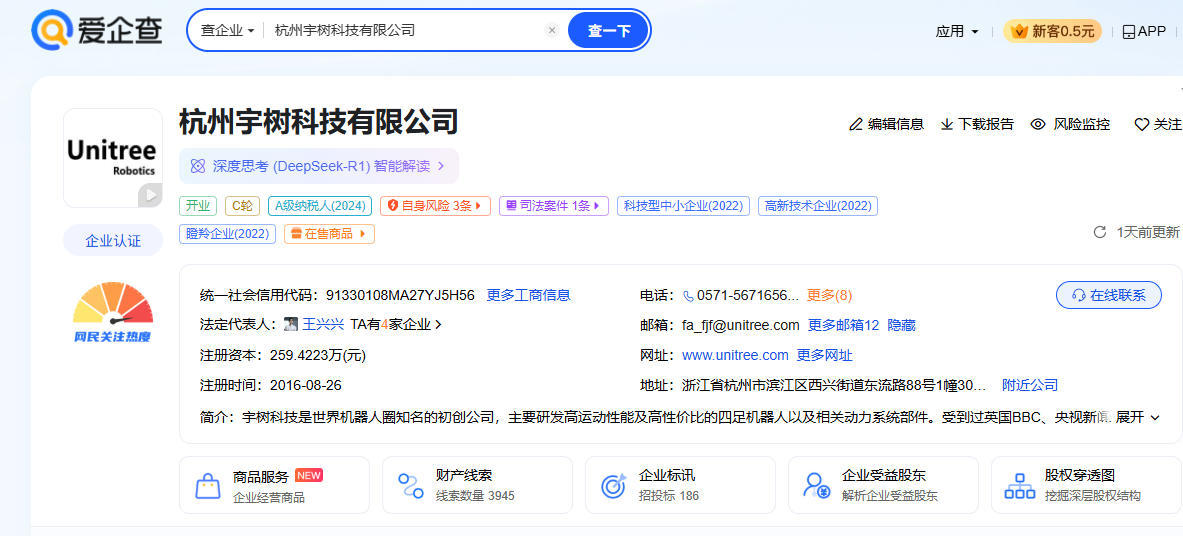Click 在线联系 headset button
Image resolution: width=1183 pixels, height=536 pixels.
(x=1108, y=295)
